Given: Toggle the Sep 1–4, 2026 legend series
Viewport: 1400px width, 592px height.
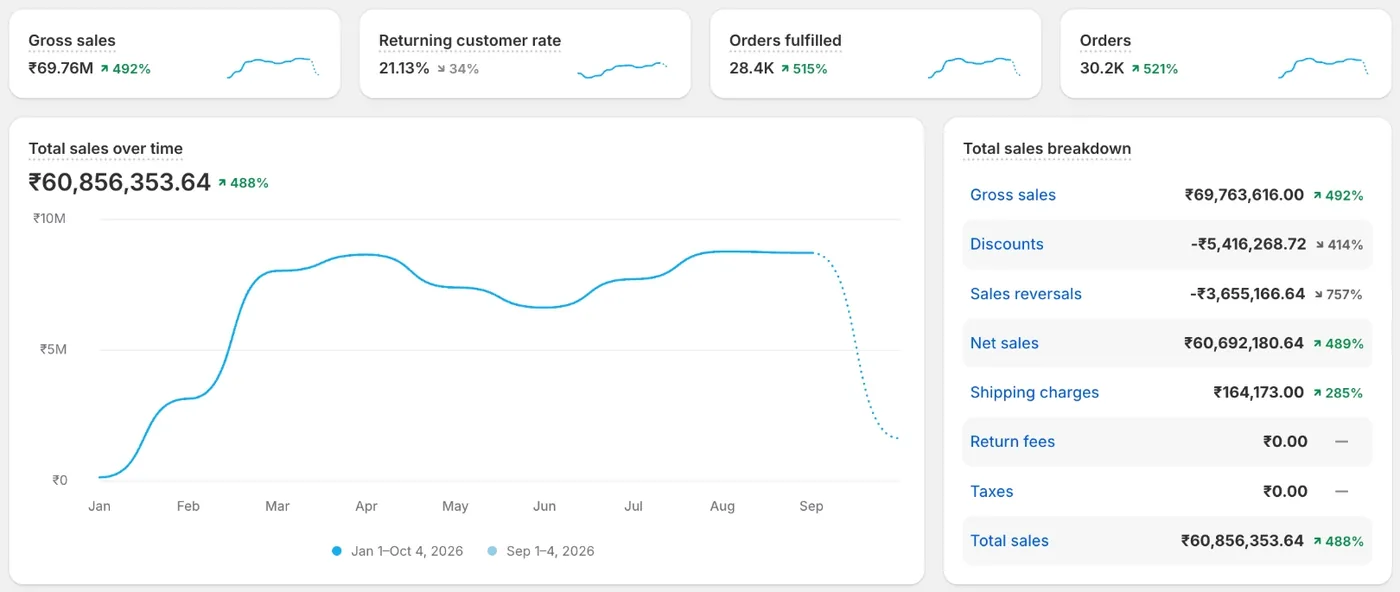Looking at the screenshot, I should pos(540,551).
